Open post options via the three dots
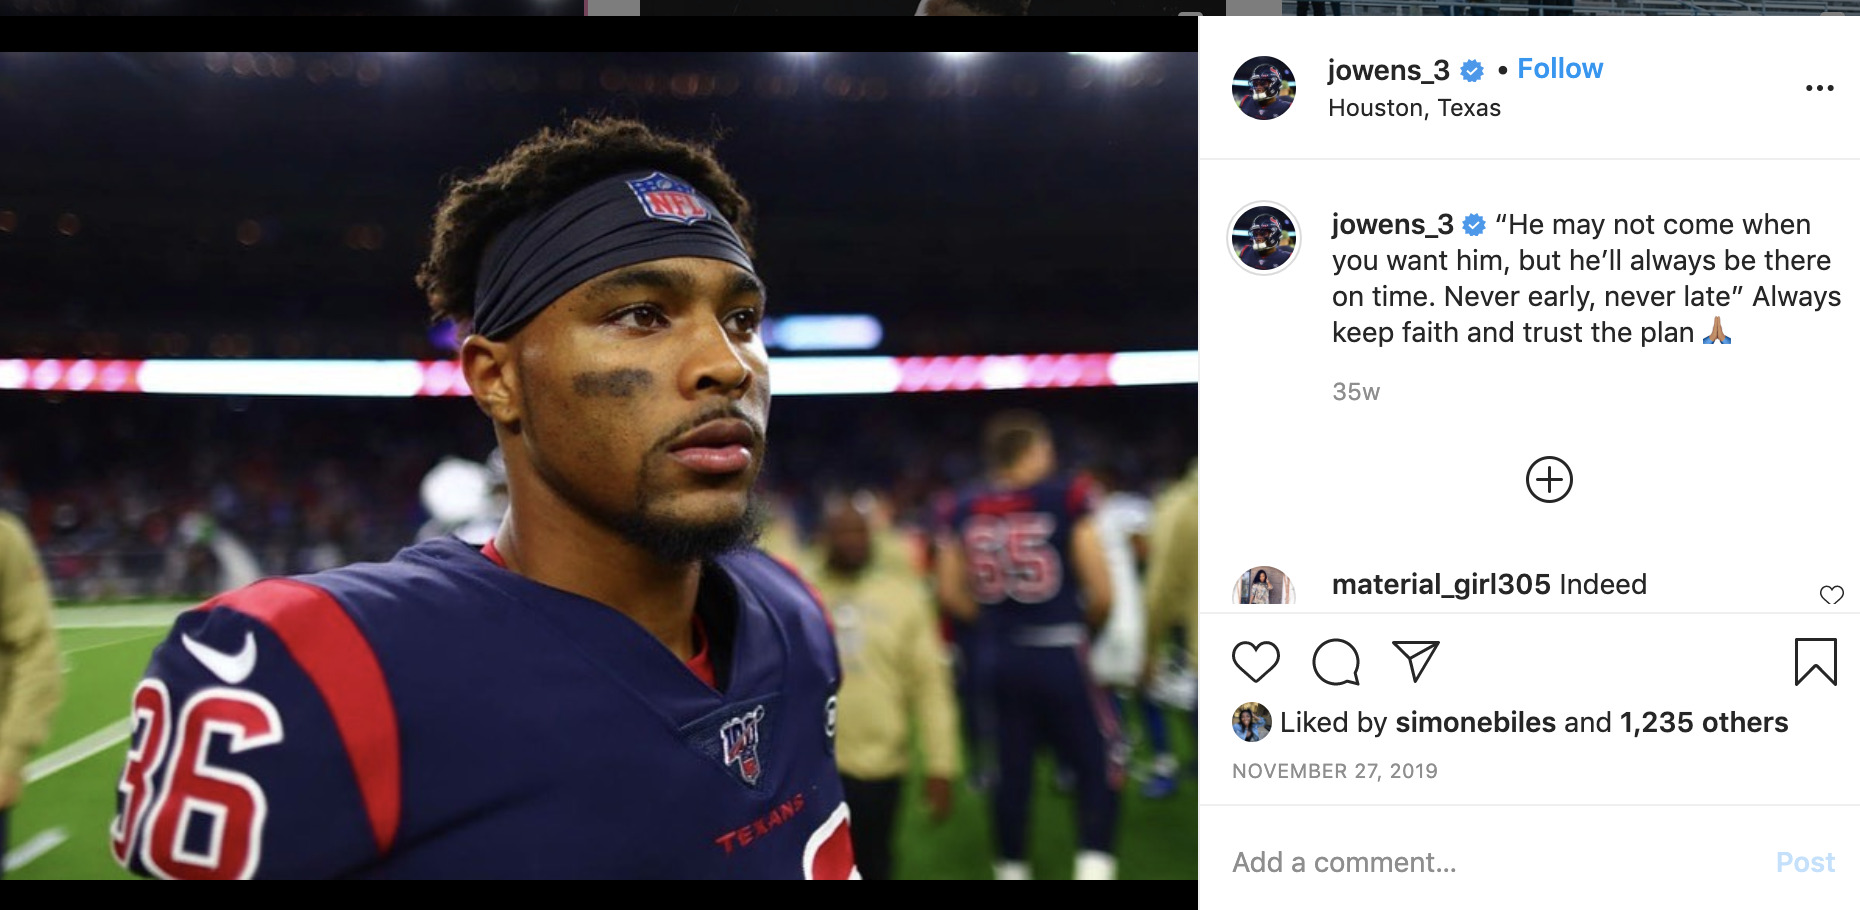This screenshot has height=910, width=1860. (1818, 88)
